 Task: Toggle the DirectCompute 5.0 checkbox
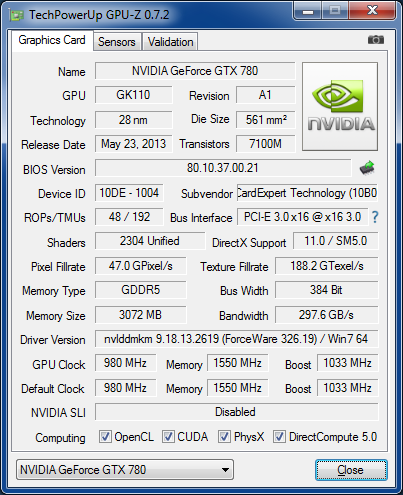(x=279, y=436)
